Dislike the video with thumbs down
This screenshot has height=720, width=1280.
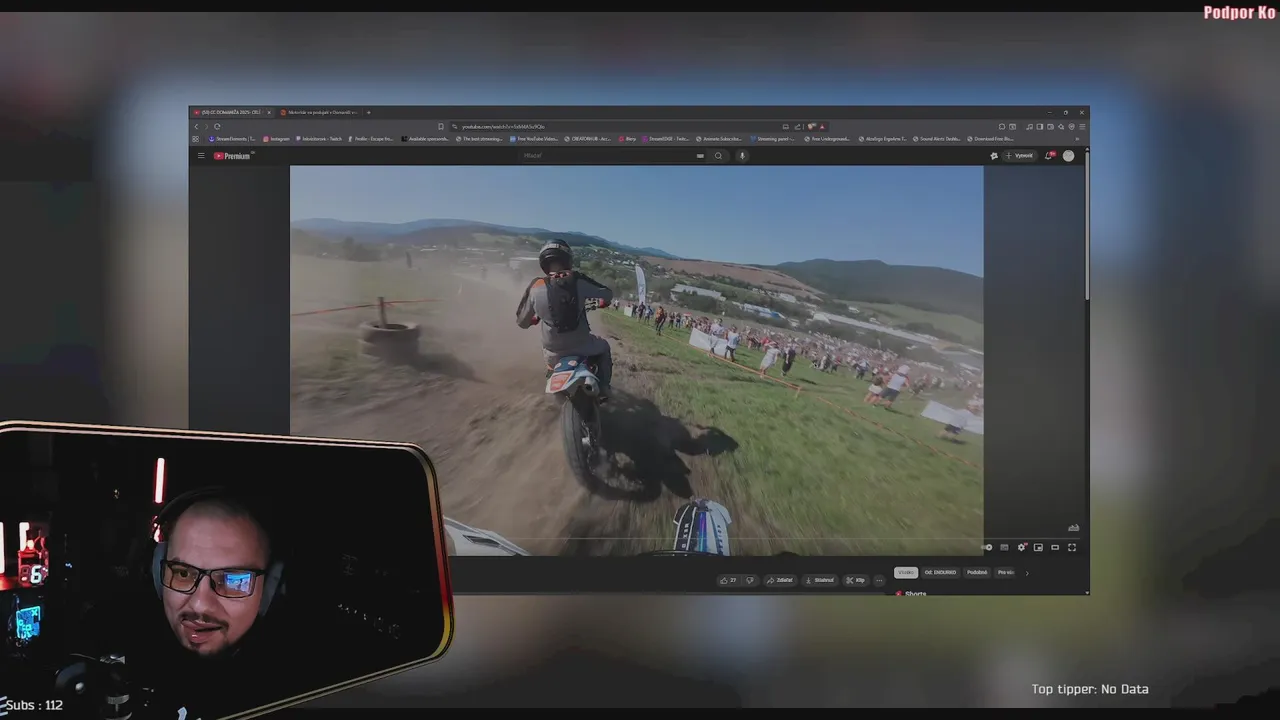[x=749, y=580]
